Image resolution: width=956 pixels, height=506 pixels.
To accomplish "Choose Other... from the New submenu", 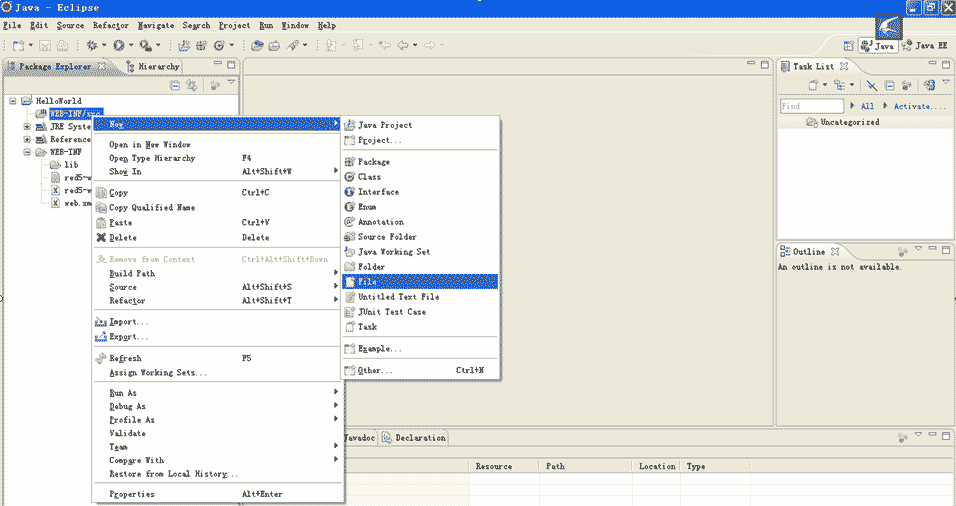I will [x=420, y=370].
